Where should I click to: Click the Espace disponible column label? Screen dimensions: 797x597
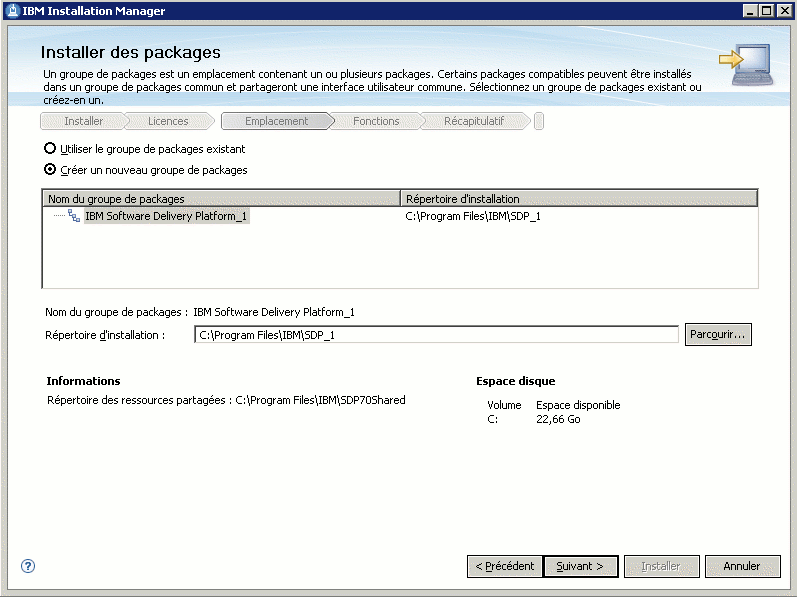tap(578, 405)
